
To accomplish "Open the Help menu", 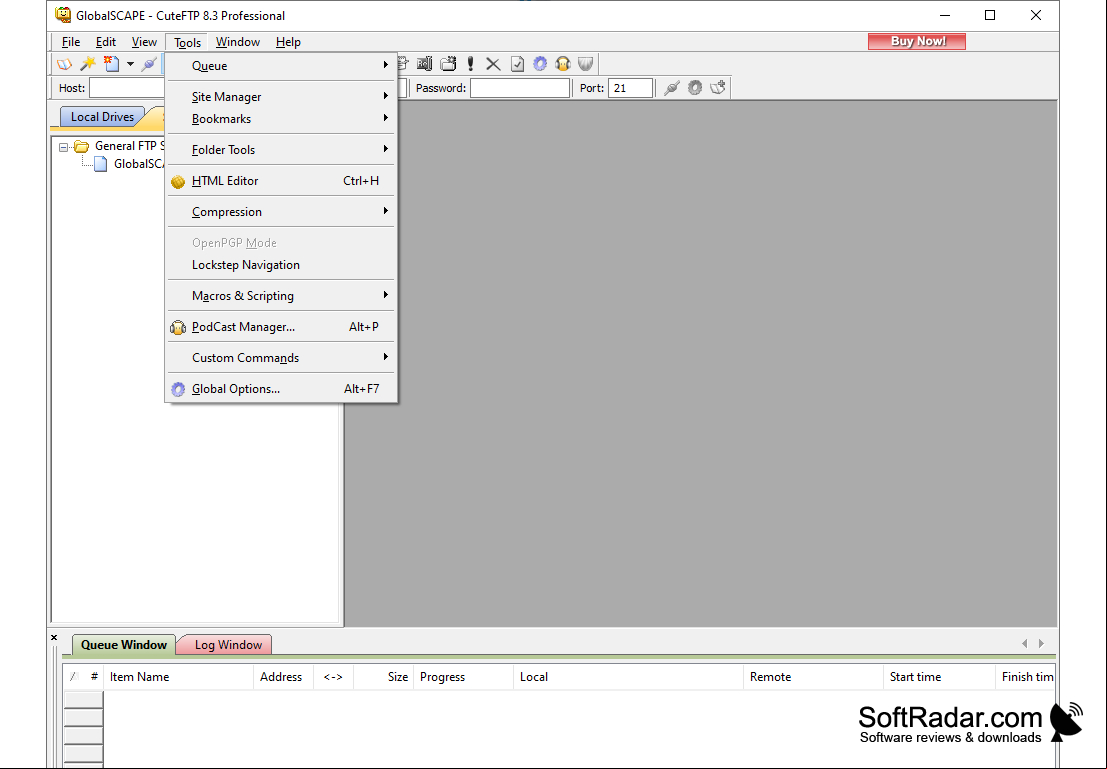I will click(288, 42).
